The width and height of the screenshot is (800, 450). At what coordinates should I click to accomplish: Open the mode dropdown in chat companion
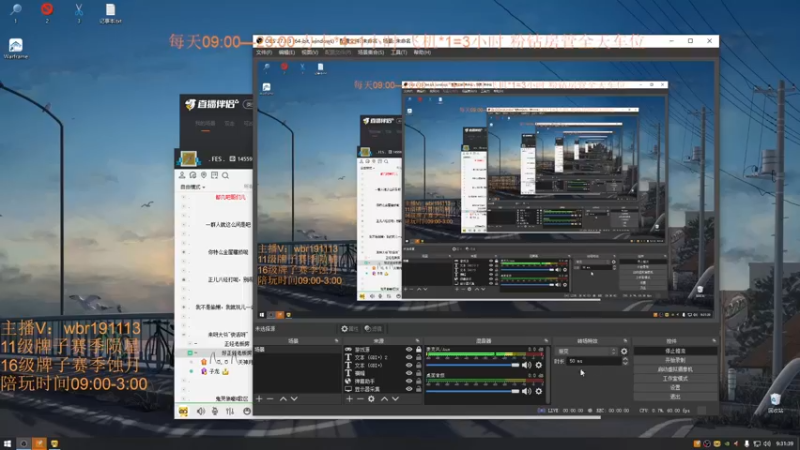192,187
